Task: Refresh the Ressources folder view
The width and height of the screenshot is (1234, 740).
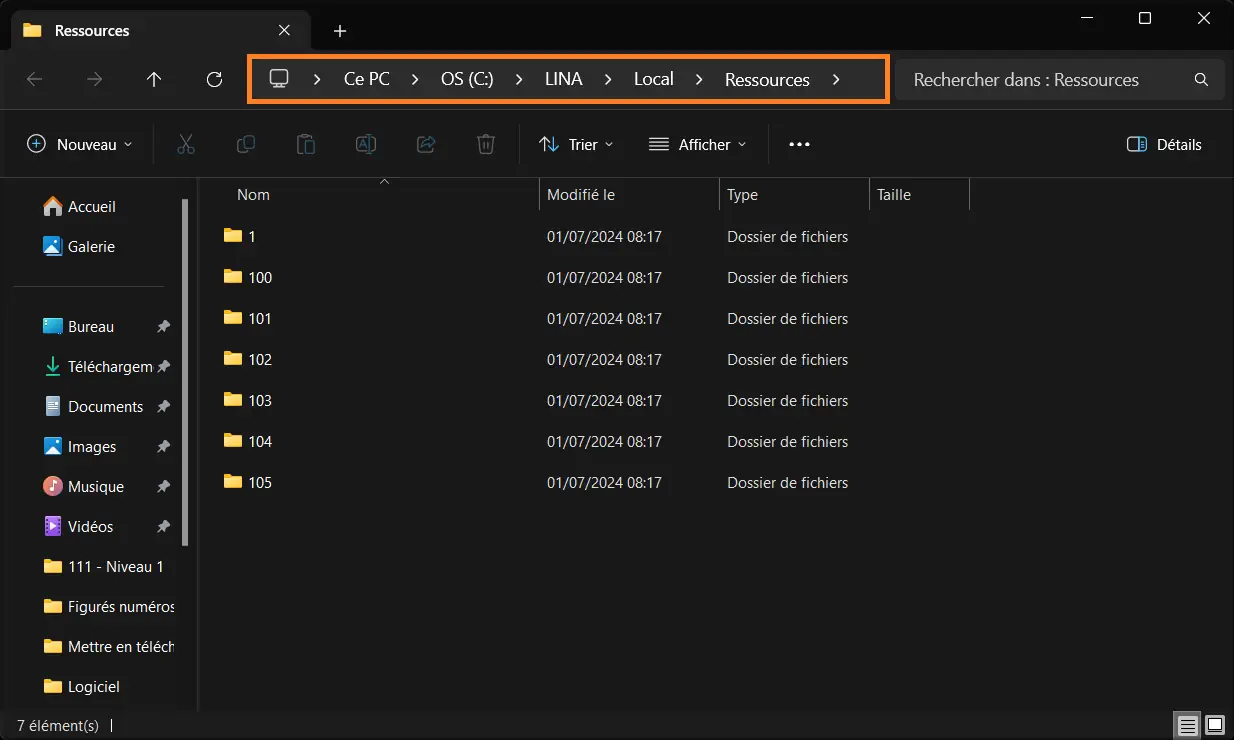Action: pos(214,80)
